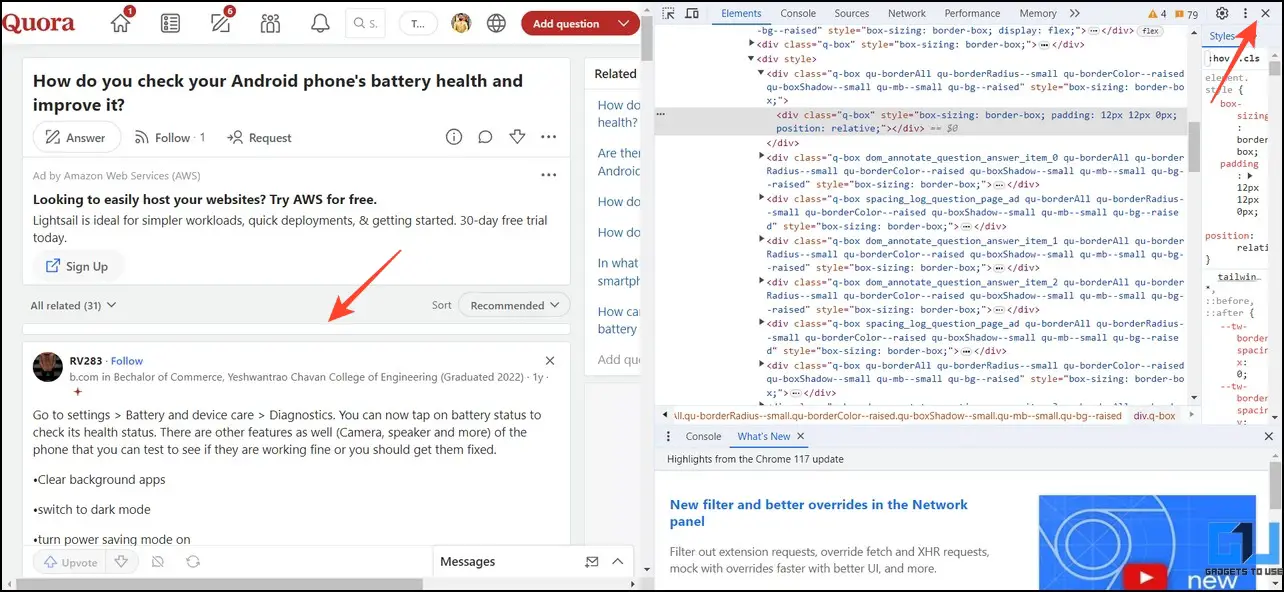This screenshot has height=592, width=1284.
Task: Open the Notifications bell icon
Action: [x=320, y=23]
